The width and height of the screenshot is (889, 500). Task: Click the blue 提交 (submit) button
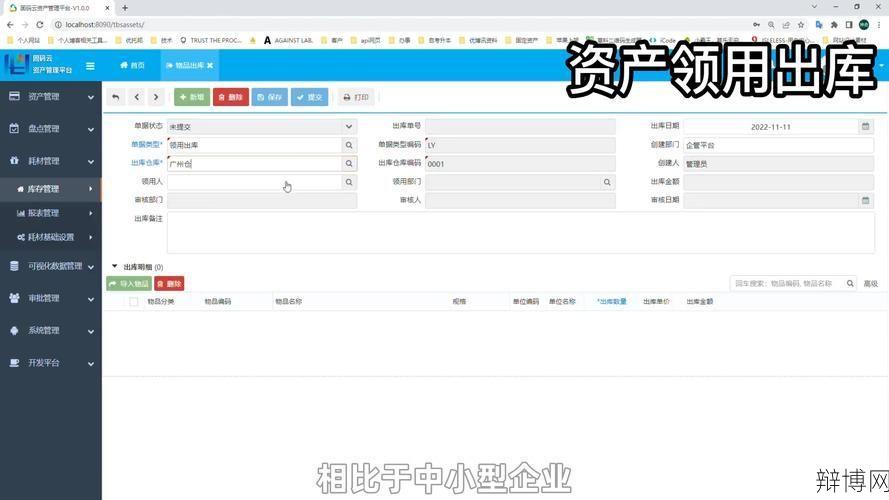click(x=310, y=98)
